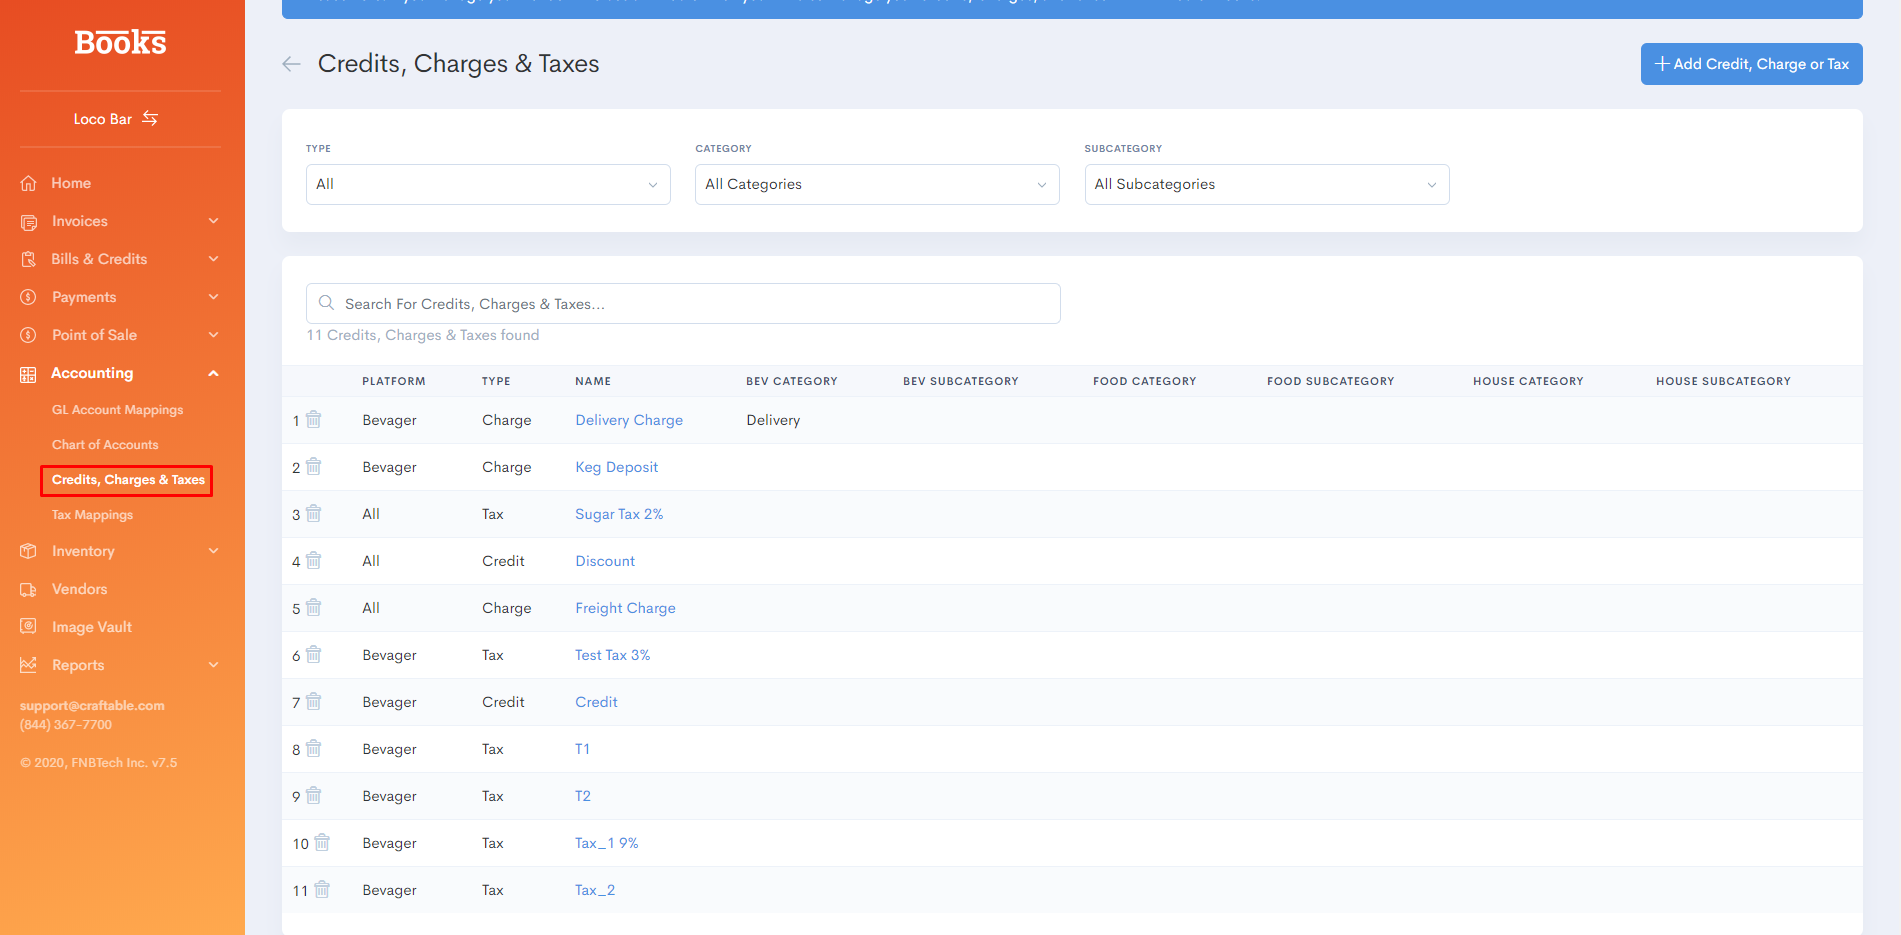Open the Delivery Charge link
The height and width of the screenshot is (935, 1901).
tap(629, 420)
